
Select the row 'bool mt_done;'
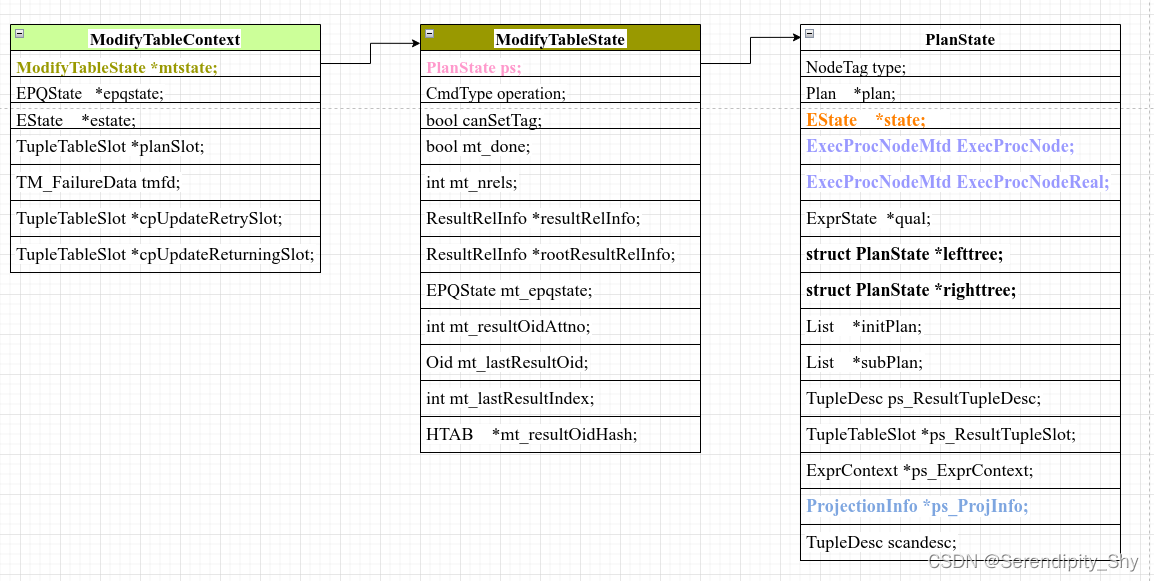click(x=560, y=147)
